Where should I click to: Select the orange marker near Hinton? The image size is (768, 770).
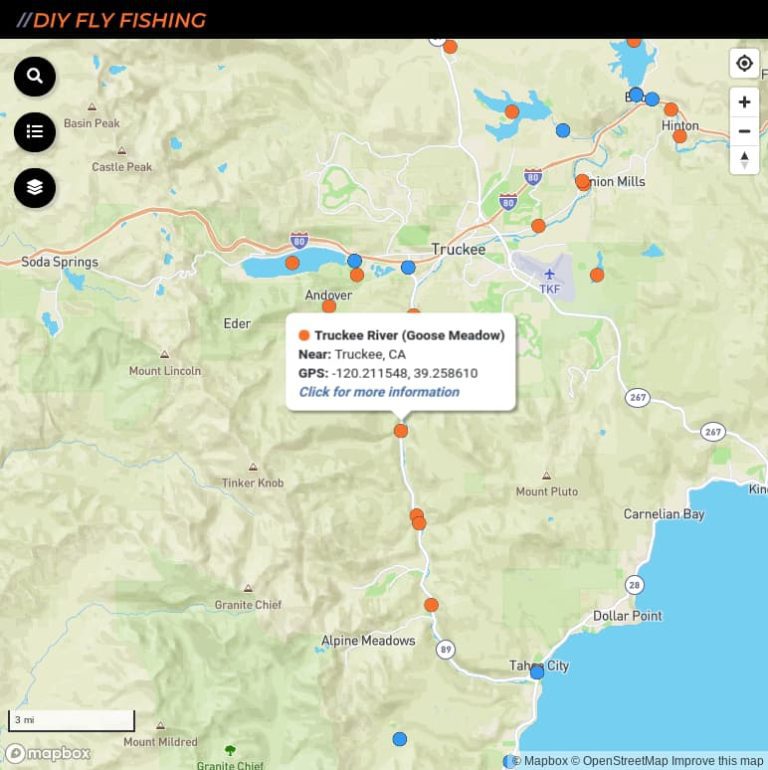(x=680, y=136)
